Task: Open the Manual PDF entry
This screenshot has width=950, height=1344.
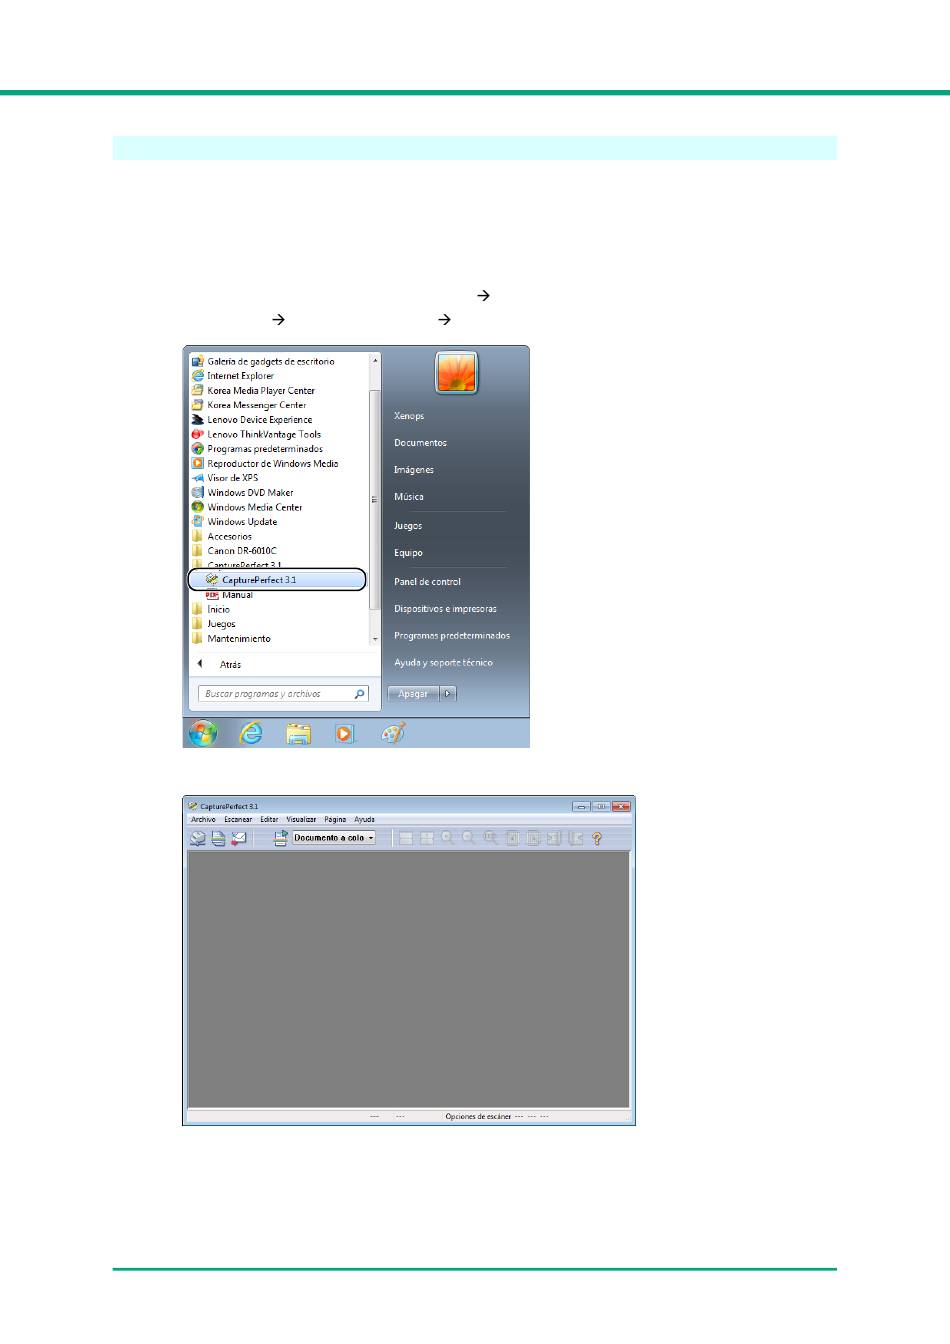Action: (x=229, y=595)
